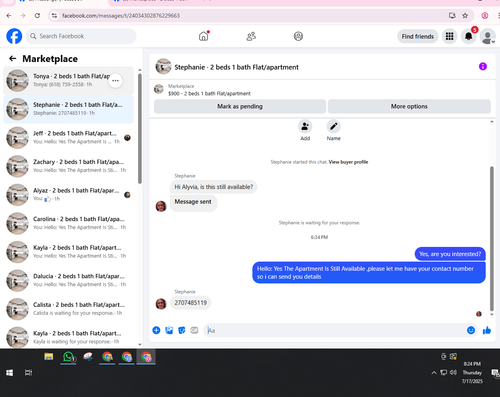The image size is (500, 397).
Task: Open the Facebook menu grid icon
Action: (449, 36)
